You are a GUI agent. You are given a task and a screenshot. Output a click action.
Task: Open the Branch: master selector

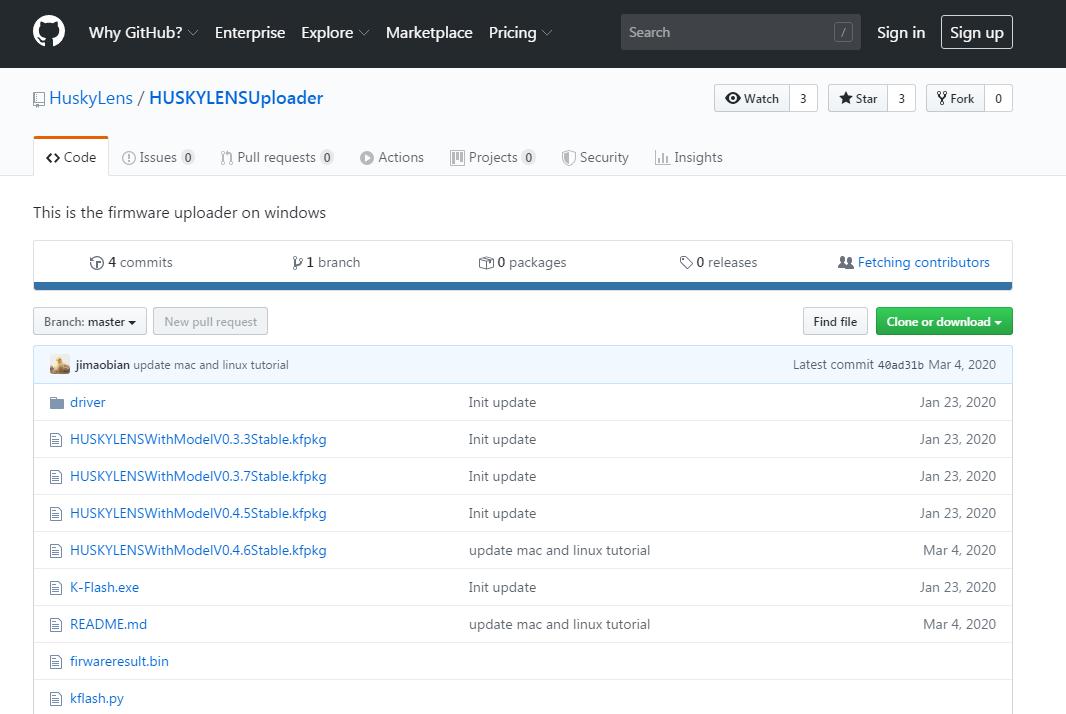90,322
